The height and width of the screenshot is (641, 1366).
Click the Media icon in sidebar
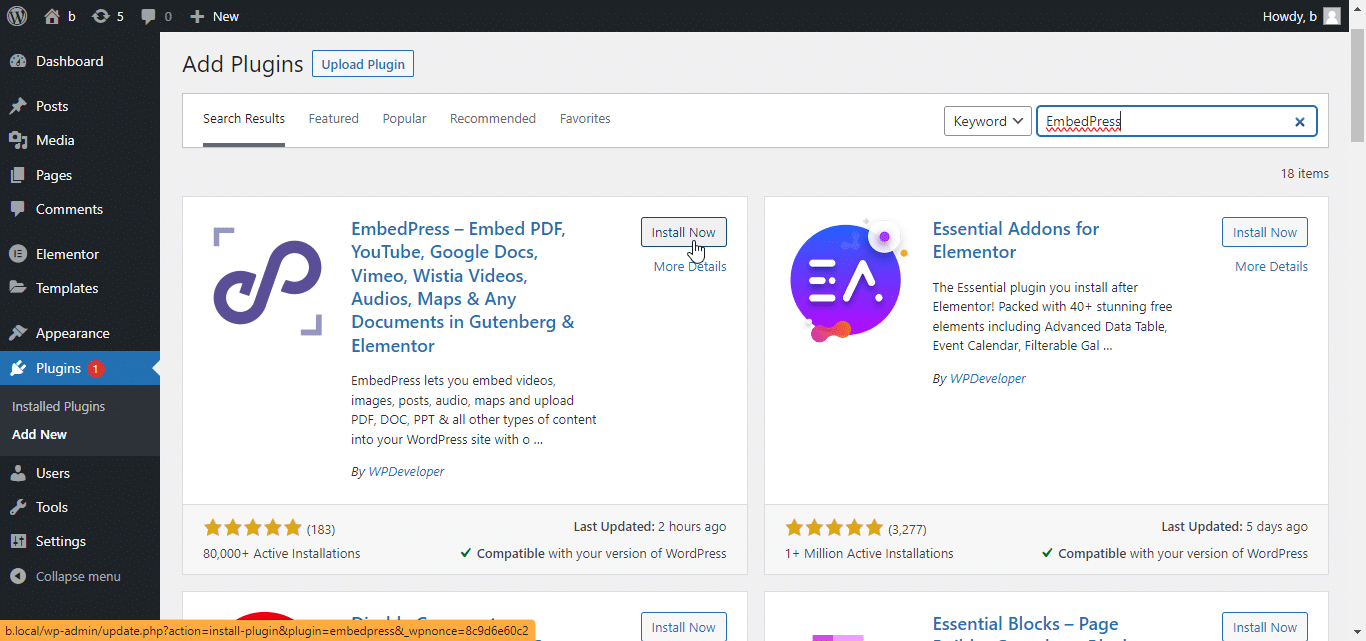(18, 140)
